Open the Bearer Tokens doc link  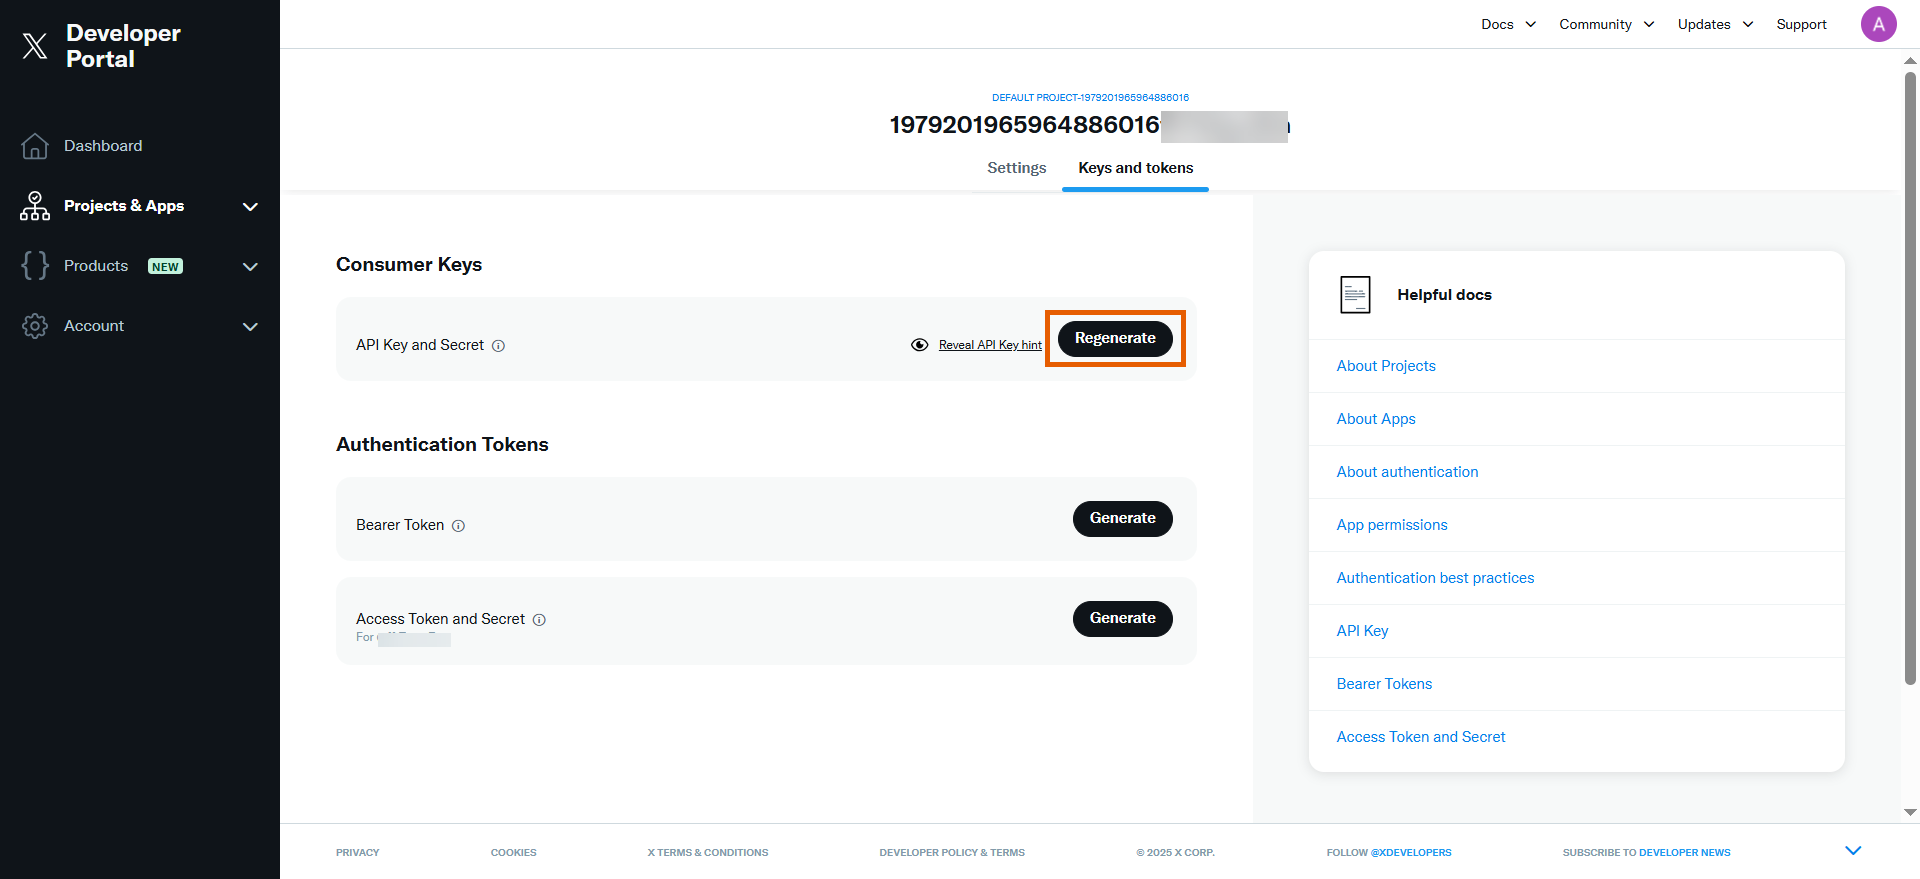click(x=1384, y=684)
